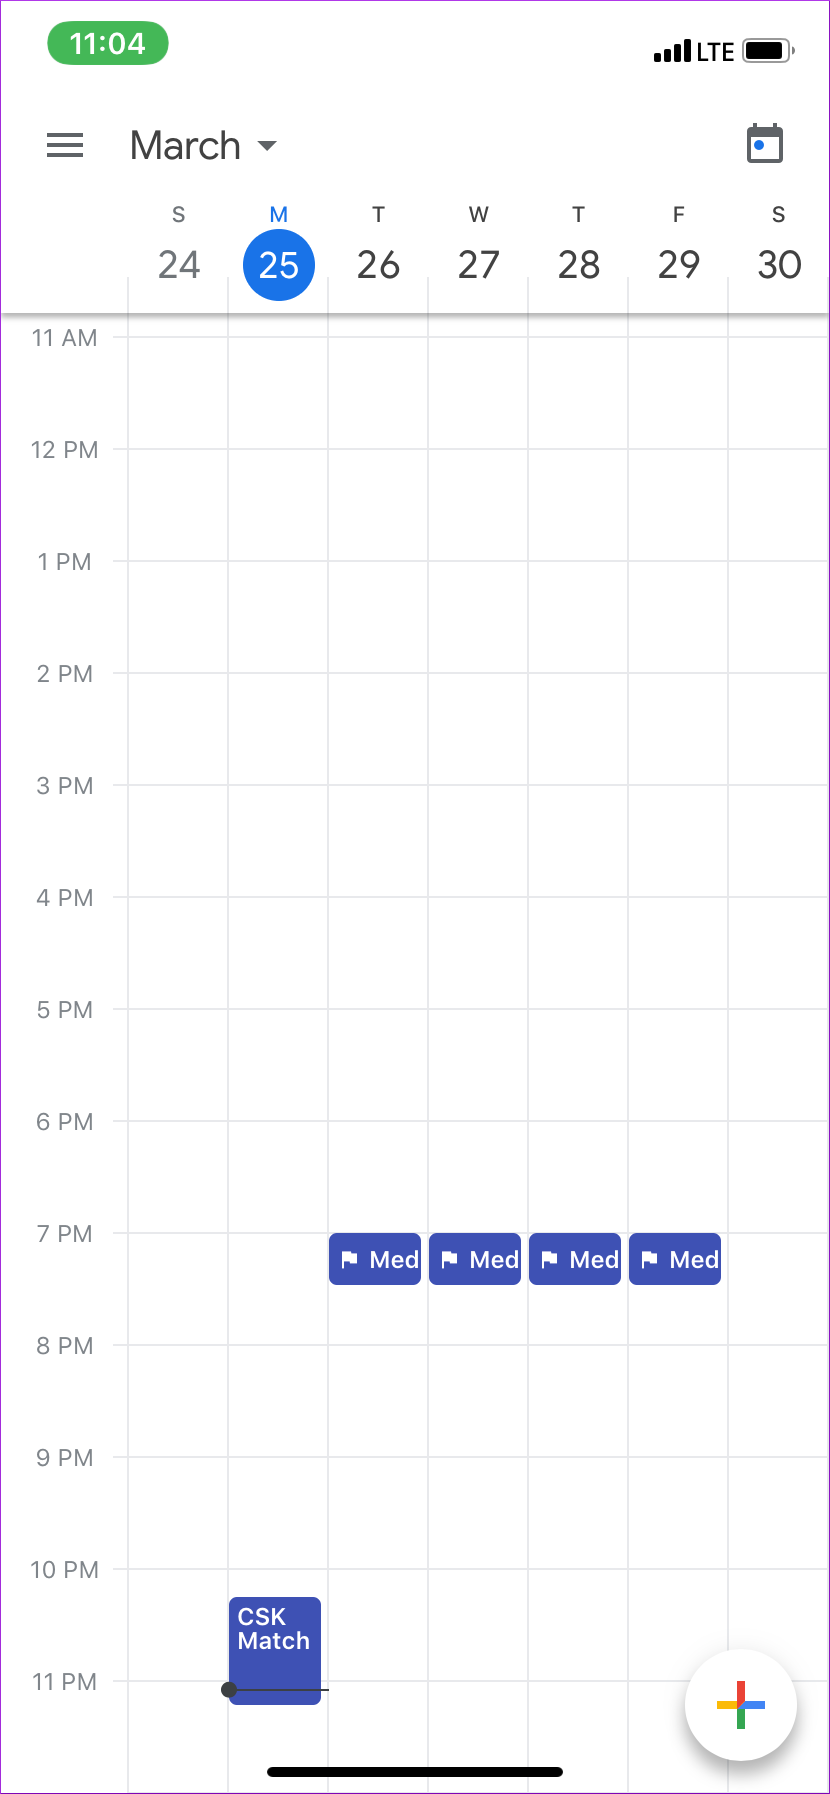Tap the current-time indicator dot
Screen dimensions: 830x1794
229,1690
